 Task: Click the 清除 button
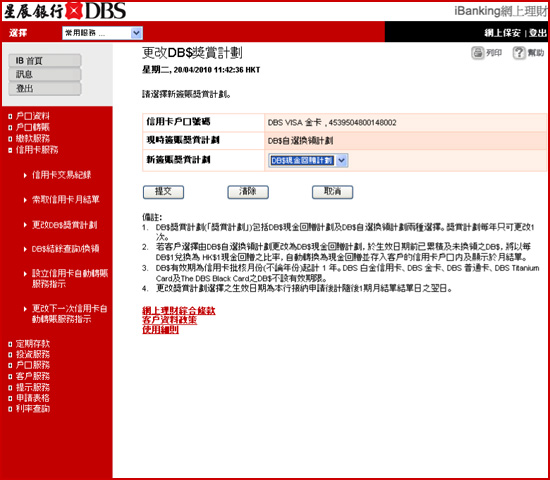[x=248, y=192]
